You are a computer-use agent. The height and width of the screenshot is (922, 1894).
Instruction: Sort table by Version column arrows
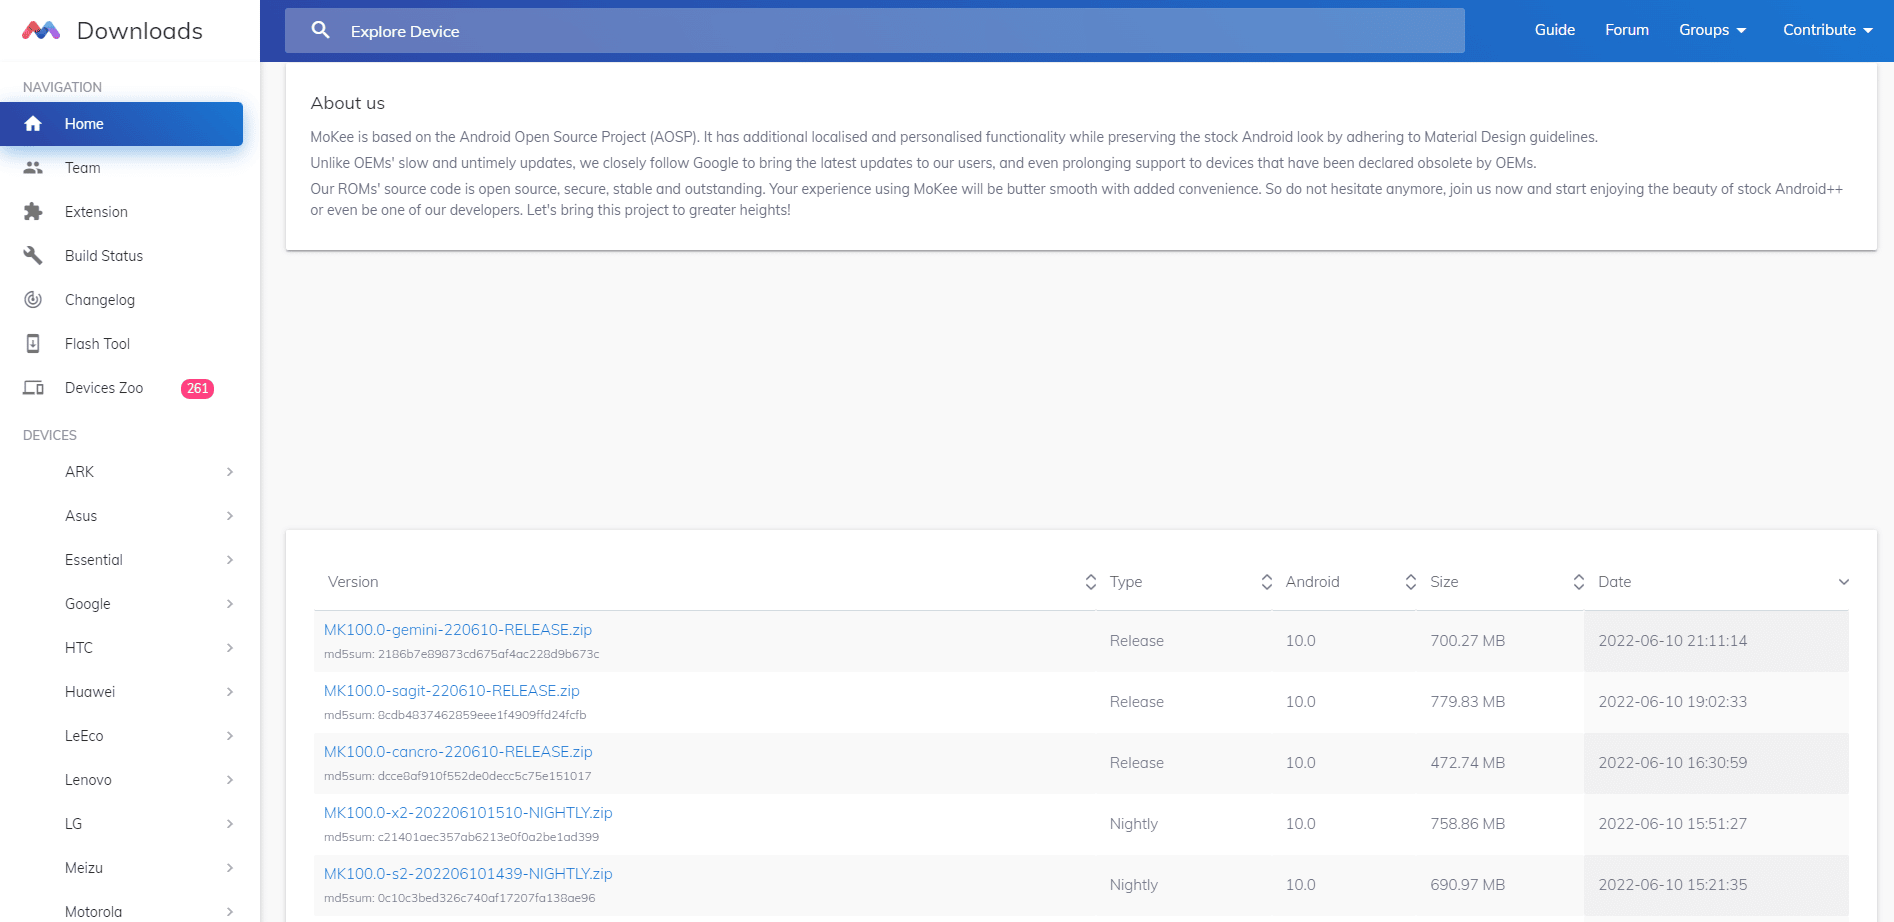[x=1091, y=582]
